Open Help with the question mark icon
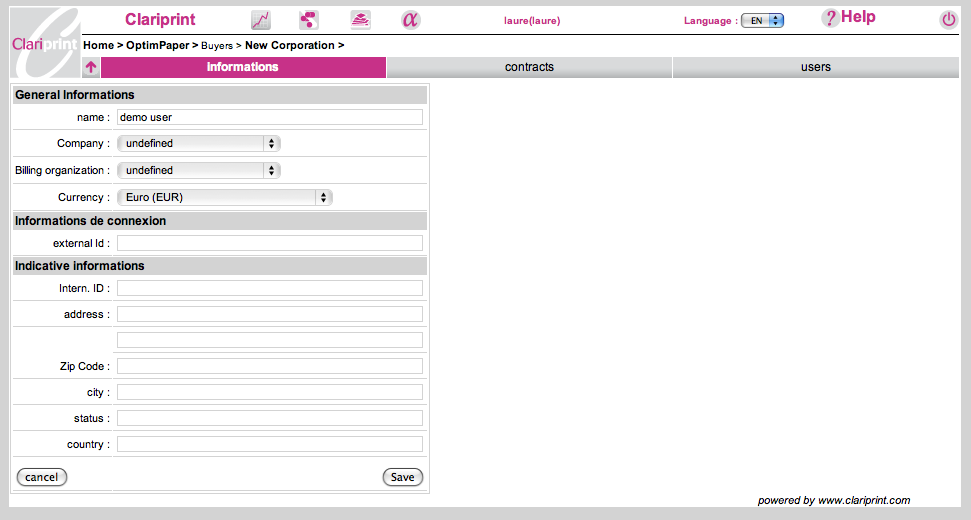The height and width of the screenshot is (520, 971). click(829, 18)
